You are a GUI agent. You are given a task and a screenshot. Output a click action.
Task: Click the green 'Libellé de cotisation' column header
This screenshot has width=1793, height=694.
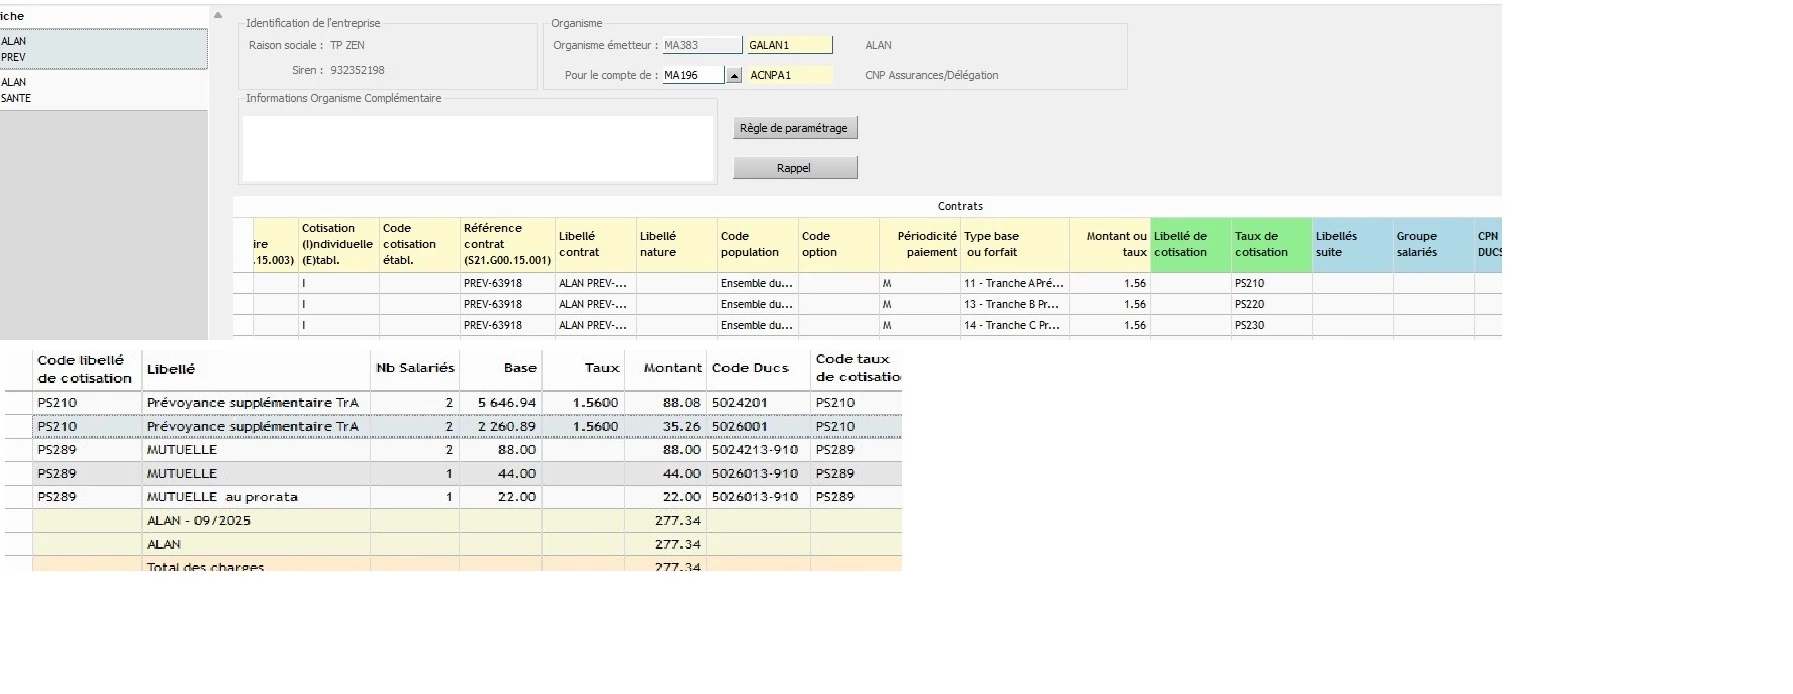1190,245
